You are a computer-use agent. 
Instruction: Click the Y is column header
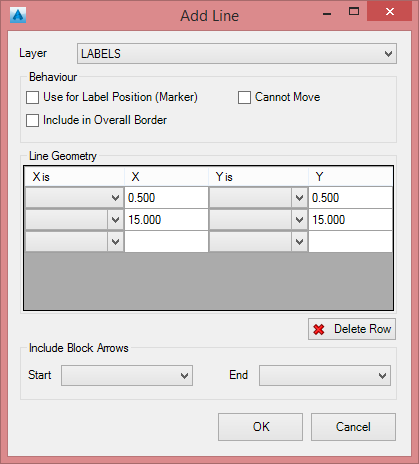point(258,177)
